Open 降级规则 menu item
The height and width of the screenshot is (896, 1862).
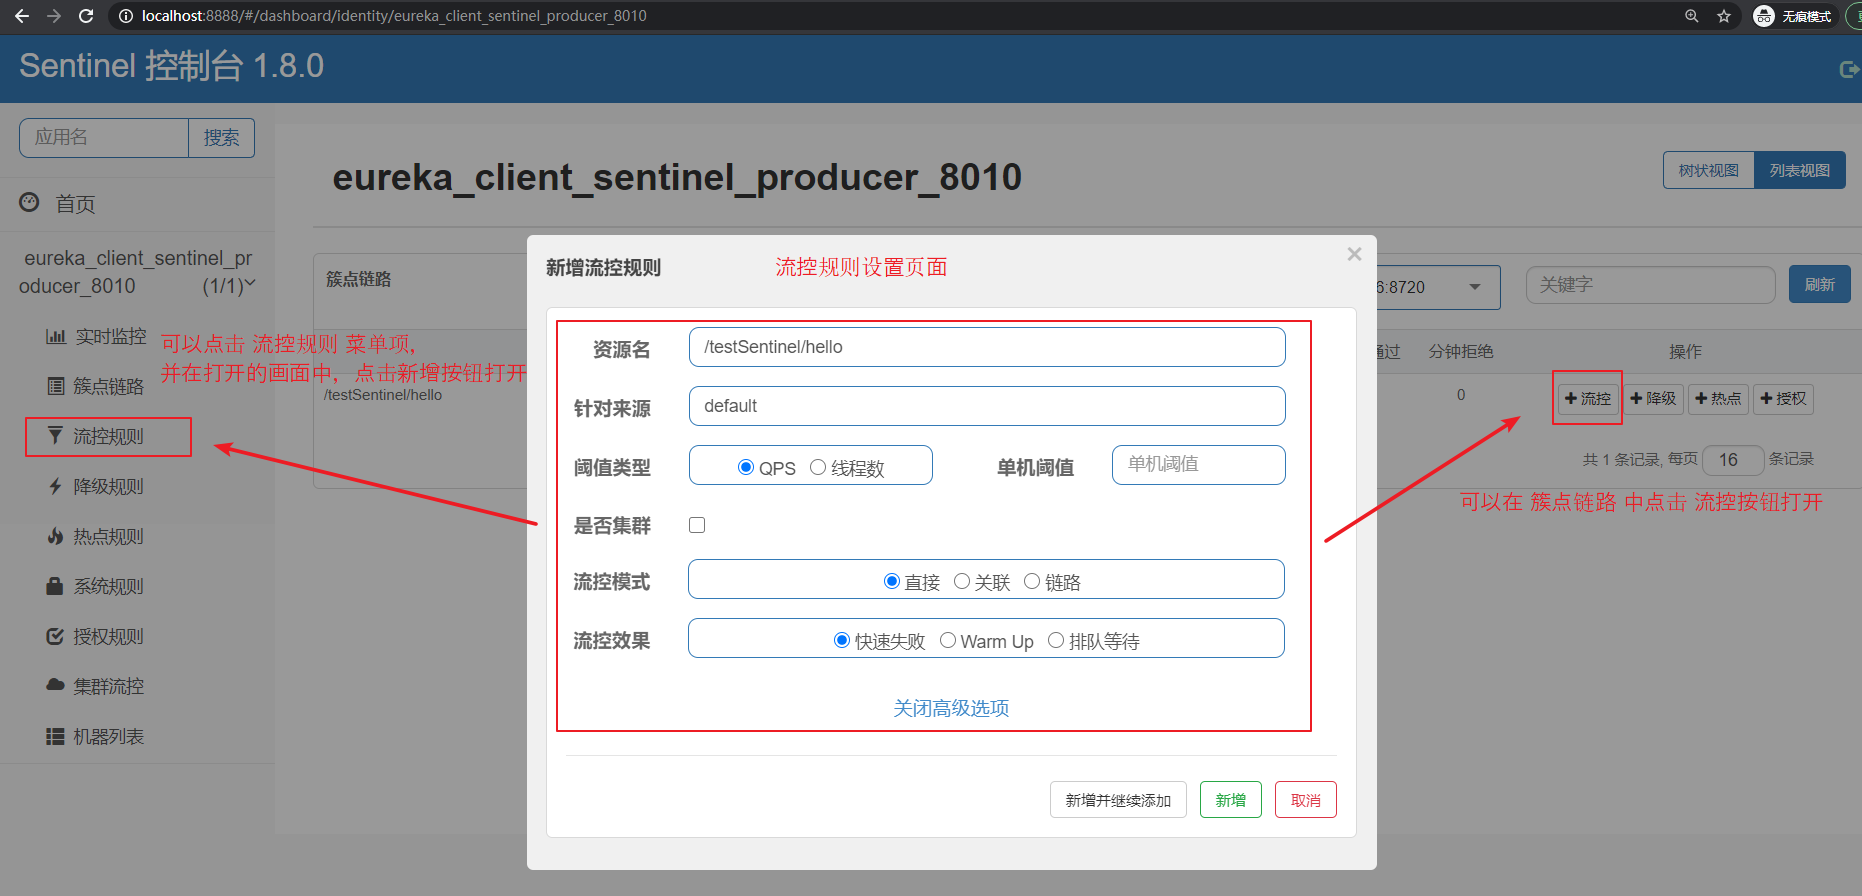coord(109,486)
